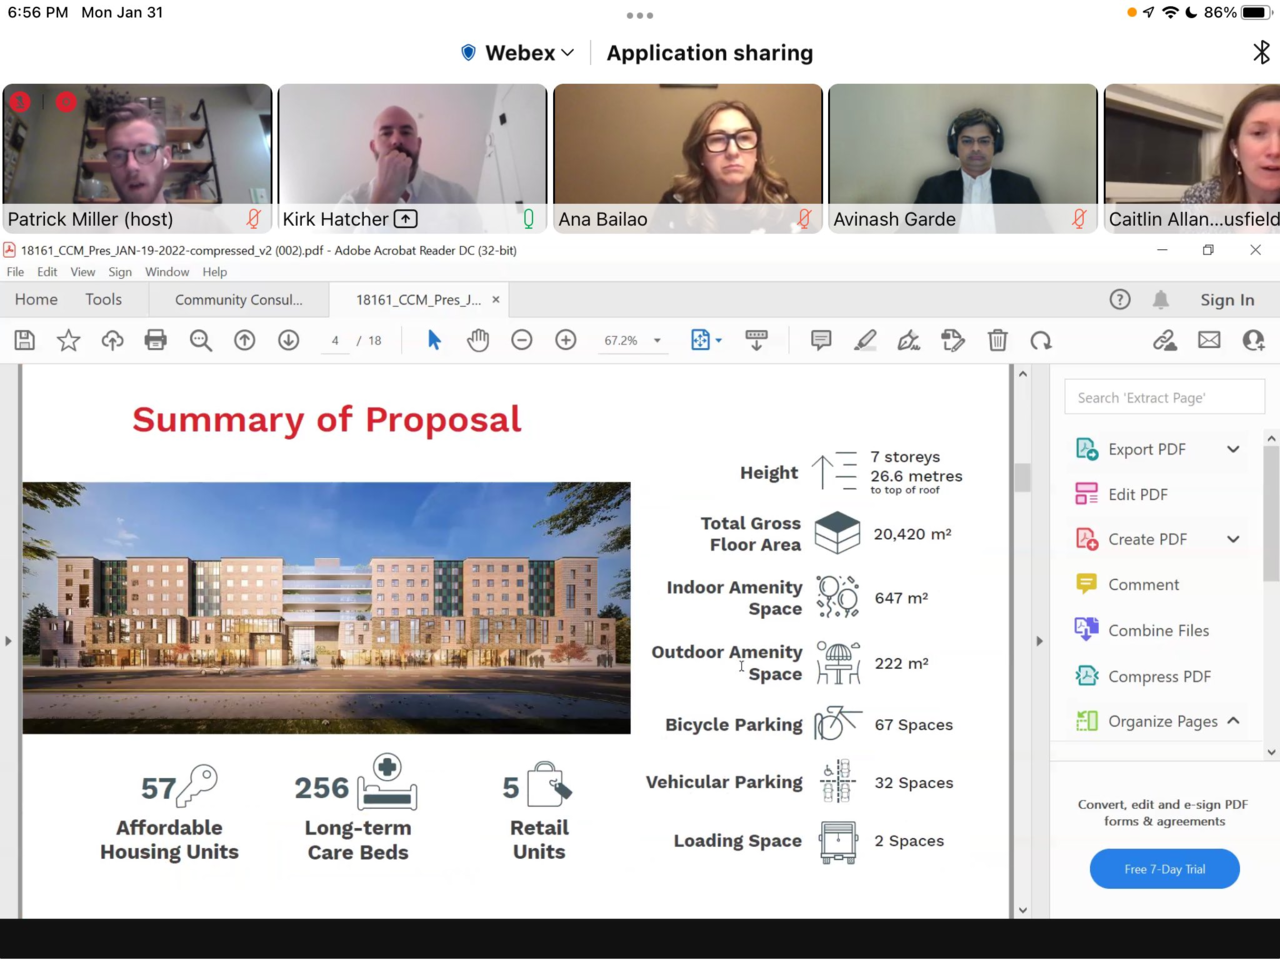This screenshot has height=960, width=1280.
Task: Save the PDF with the floppy disk icon
Action: point(24,340)
